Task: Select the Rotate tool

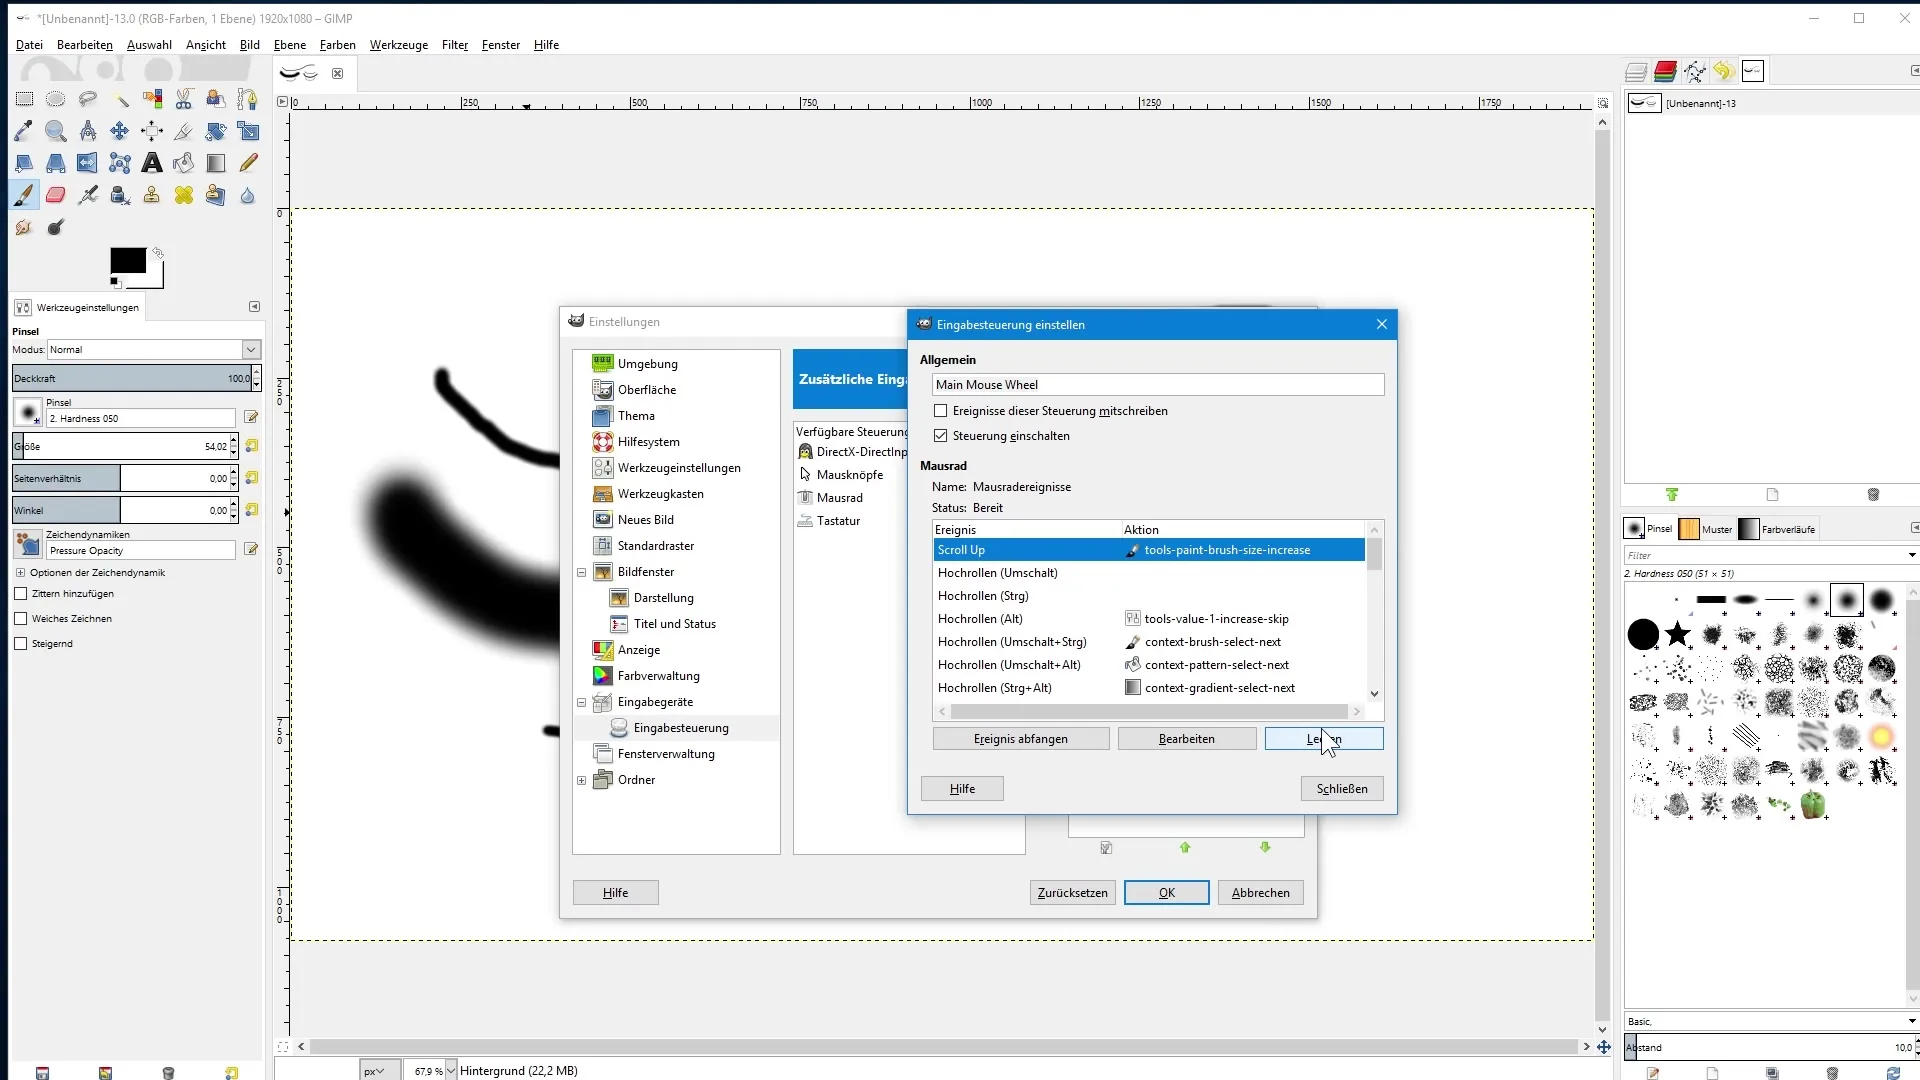Action: [216, 131]
